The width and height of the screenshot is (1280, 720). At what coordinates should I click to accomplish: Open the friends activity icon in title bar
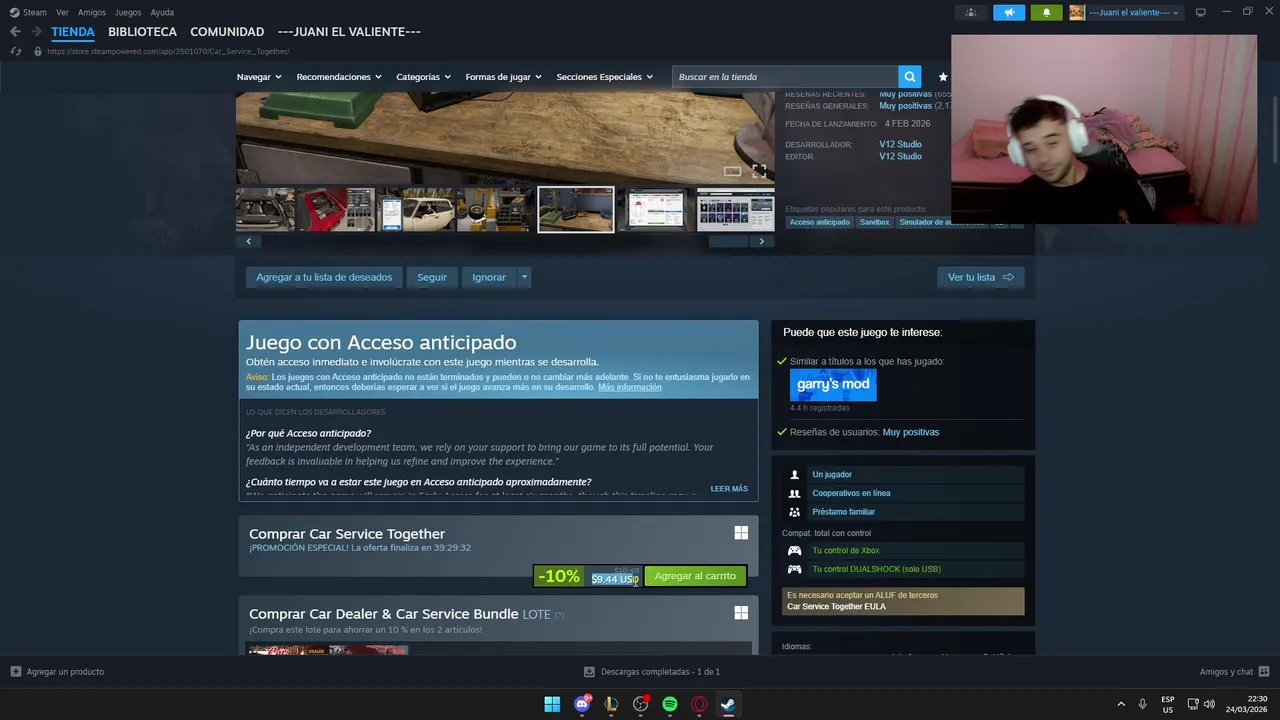pyautogui.click(x=970, y=12)
